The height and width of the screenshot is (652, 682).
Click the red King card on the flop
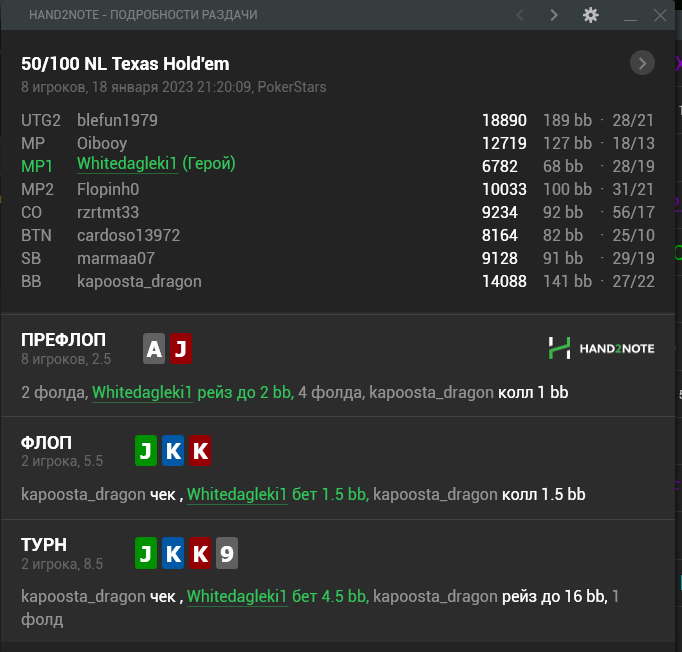(x=200, y=451)
